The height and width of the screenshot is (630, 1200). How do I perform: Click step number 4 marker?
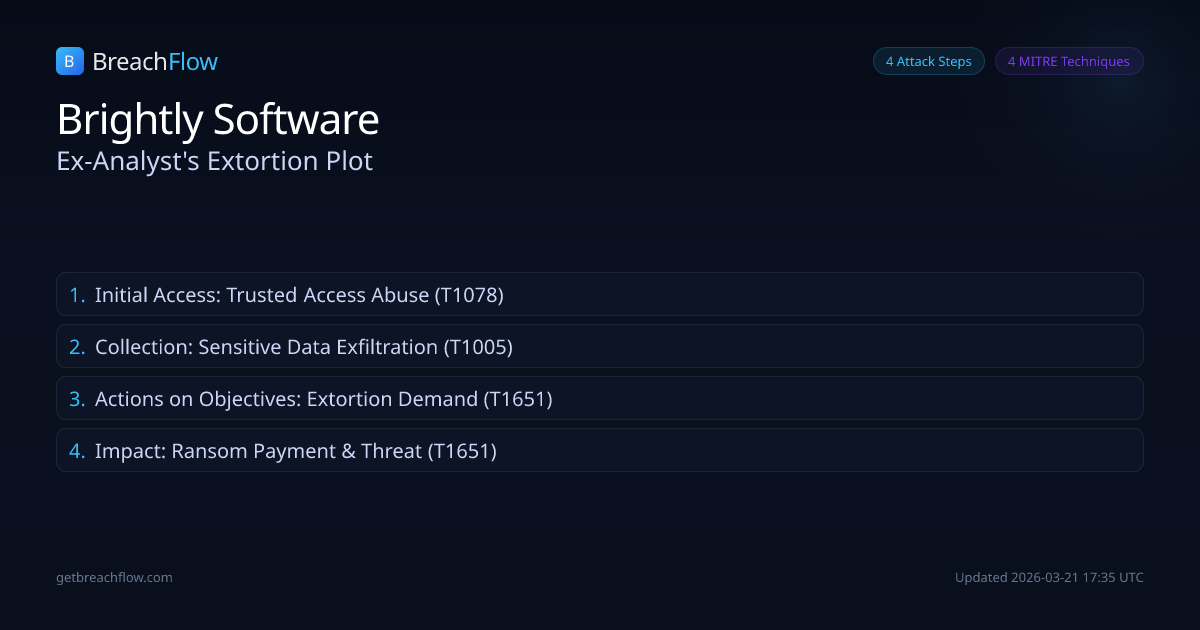(77, 451)
